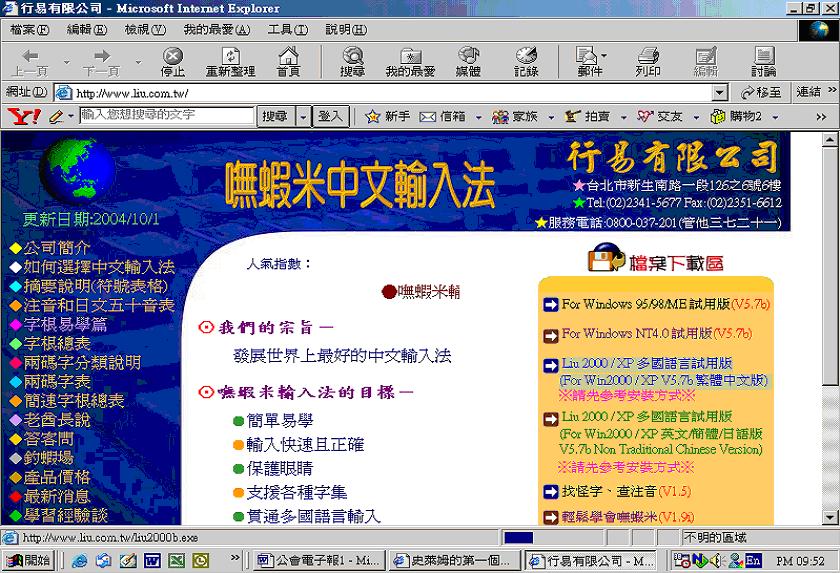Click the 開始 Start button
The height and width of the screenshot is (573, 840).
pos(28,561)
